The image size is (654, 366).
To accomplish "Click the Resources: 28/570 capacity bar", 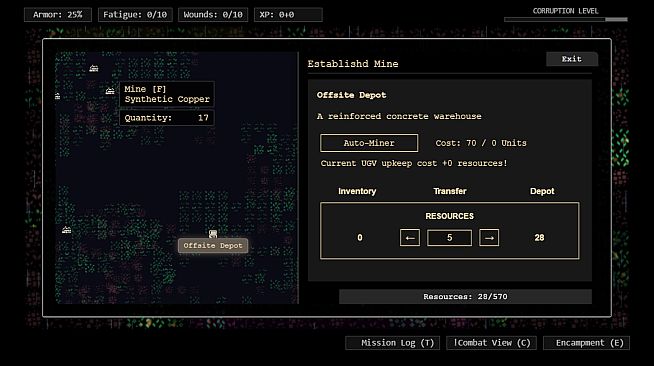I will pos(465,296).
